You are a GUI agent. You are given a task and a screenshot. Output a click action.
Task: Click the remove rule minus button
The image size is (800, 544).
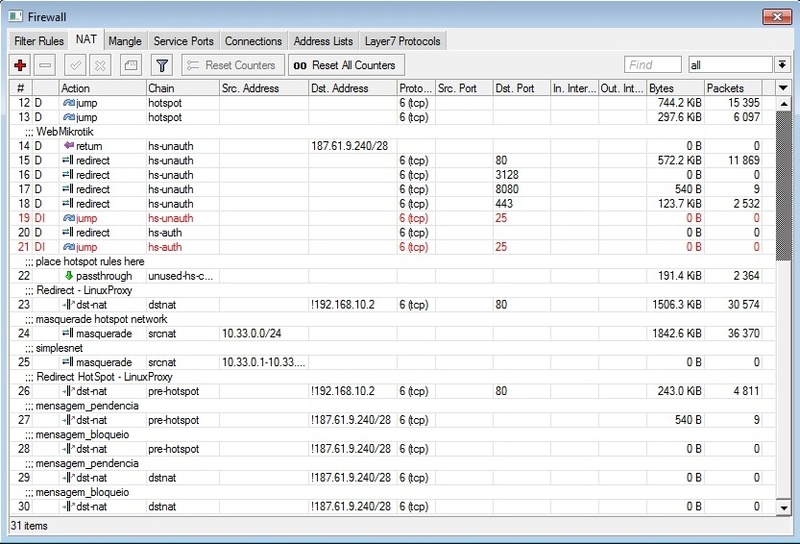coord(45,65)
